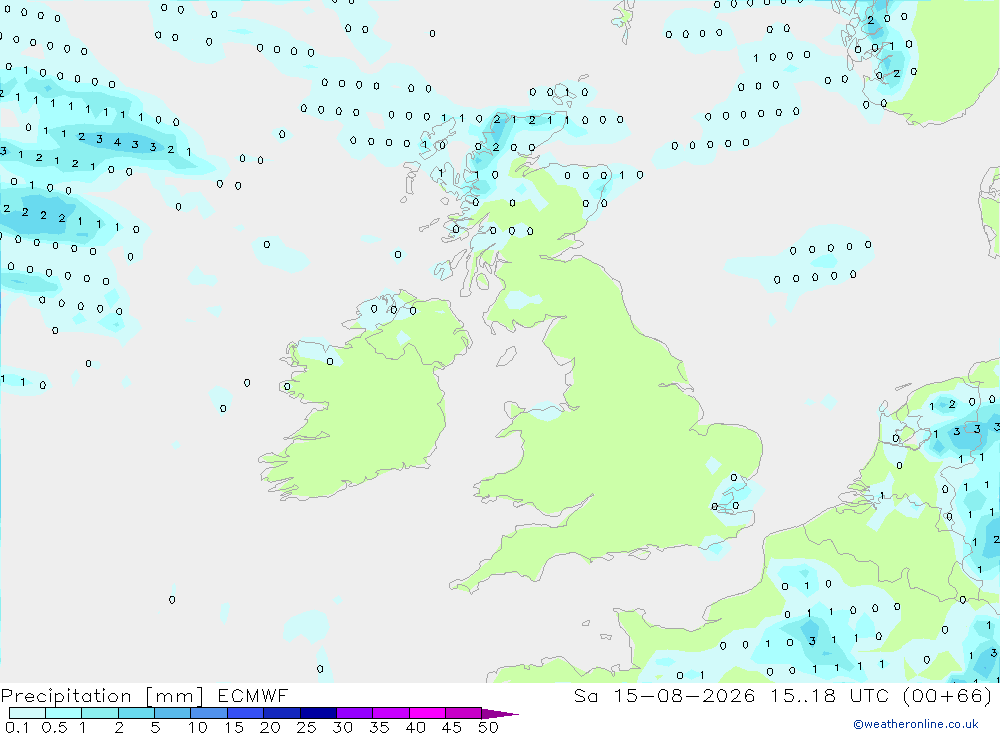1000x733 pixels.
Task: Select the 0.5–1 legend color swatch
Action: click(63, 713)
